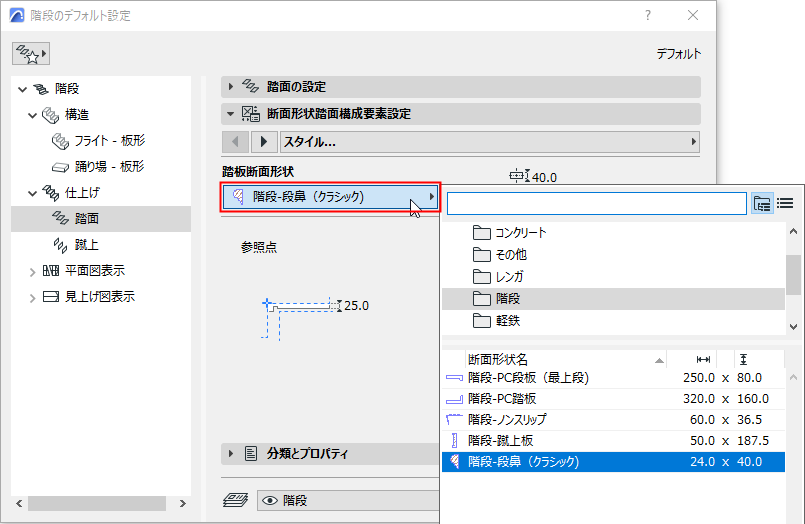This screenshot has height=524, width=805.
Task: Click the height column header icon
Action: (743, 360)
